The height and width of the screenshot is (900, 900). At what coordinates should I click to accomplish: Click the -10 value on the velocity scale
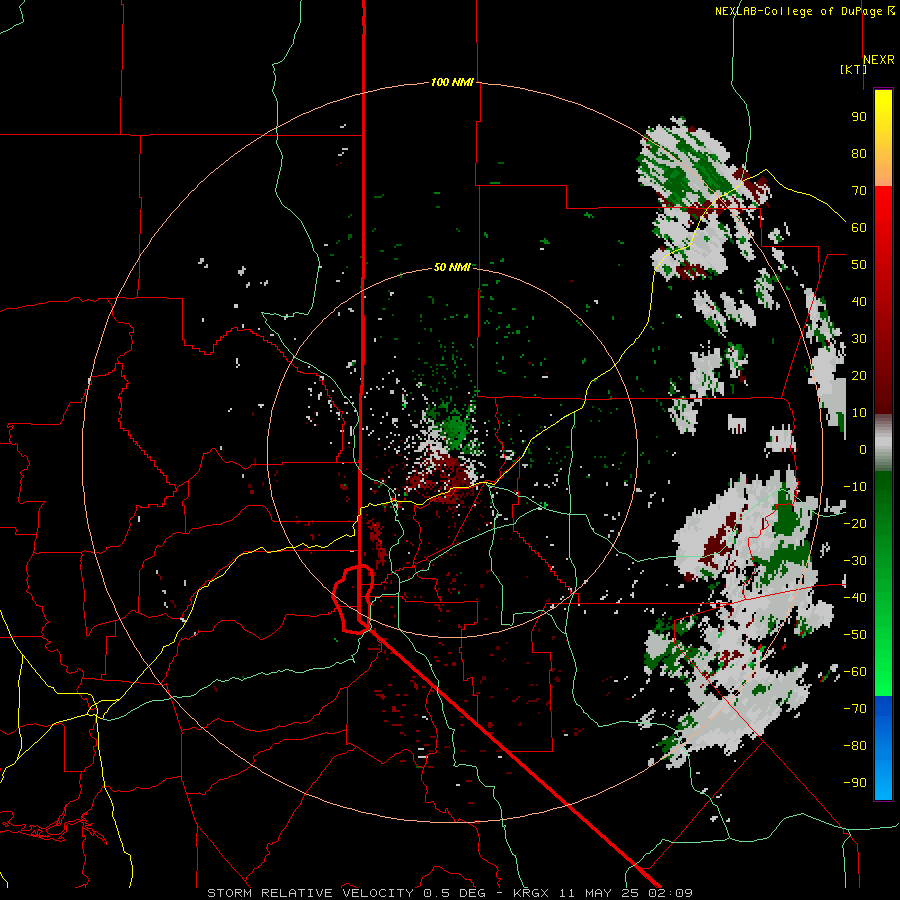click(855, 487)
